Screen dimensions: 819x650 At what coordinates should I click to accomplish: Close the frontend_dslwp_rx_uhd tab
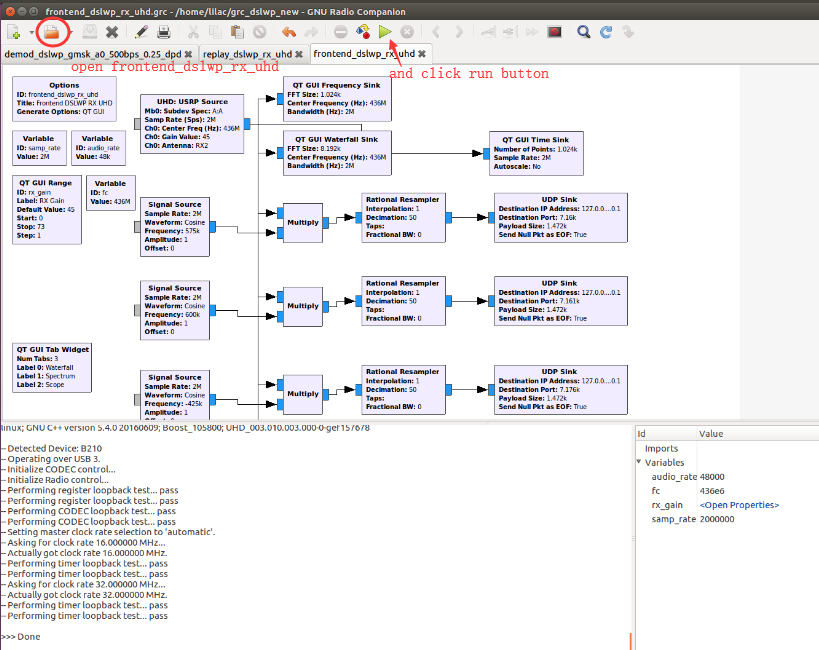(422, 54)
